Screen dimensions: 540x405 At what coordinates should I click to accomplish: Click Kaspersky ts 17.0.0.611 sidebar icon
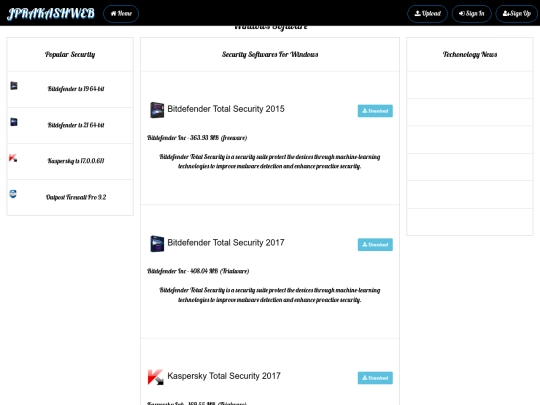point(13,158)
